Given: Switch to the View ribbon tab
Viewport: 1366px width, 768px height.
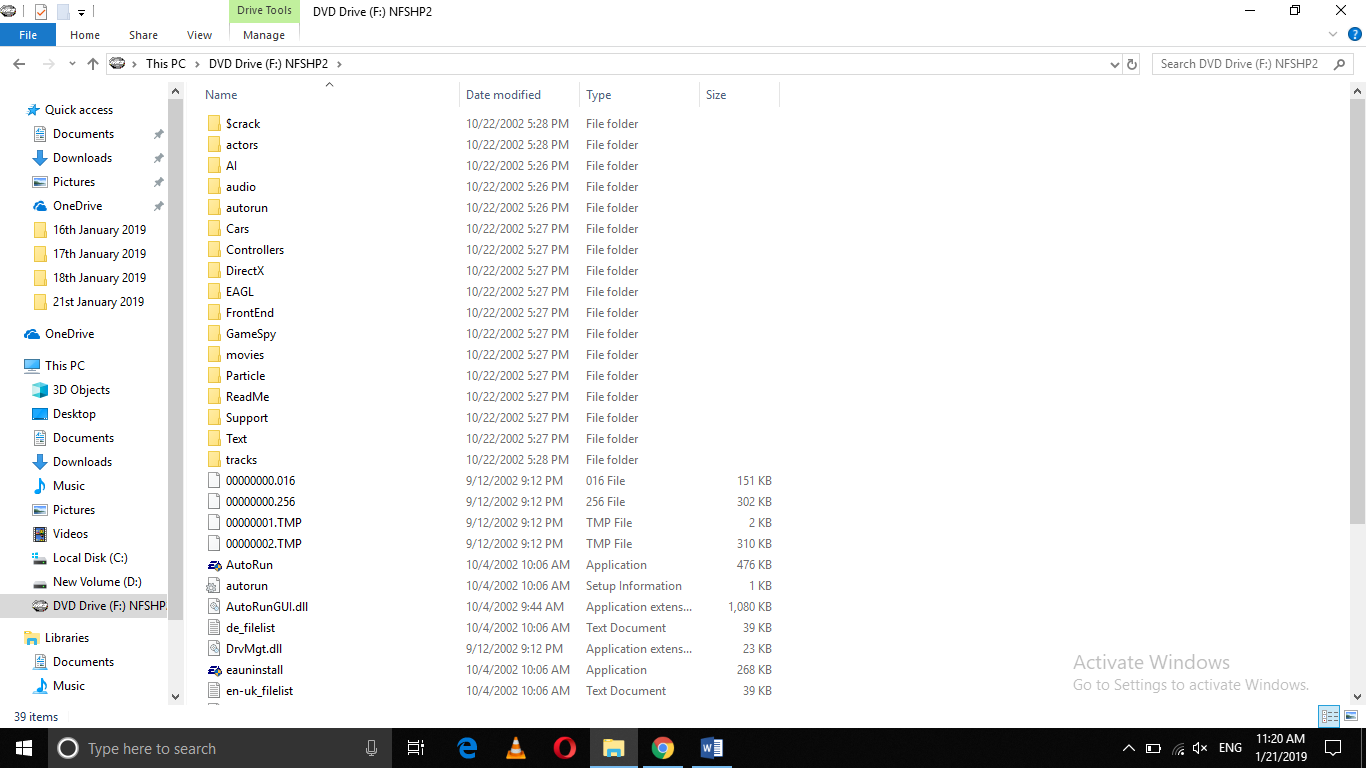Looking at the screenshot, I should [199, 34].
